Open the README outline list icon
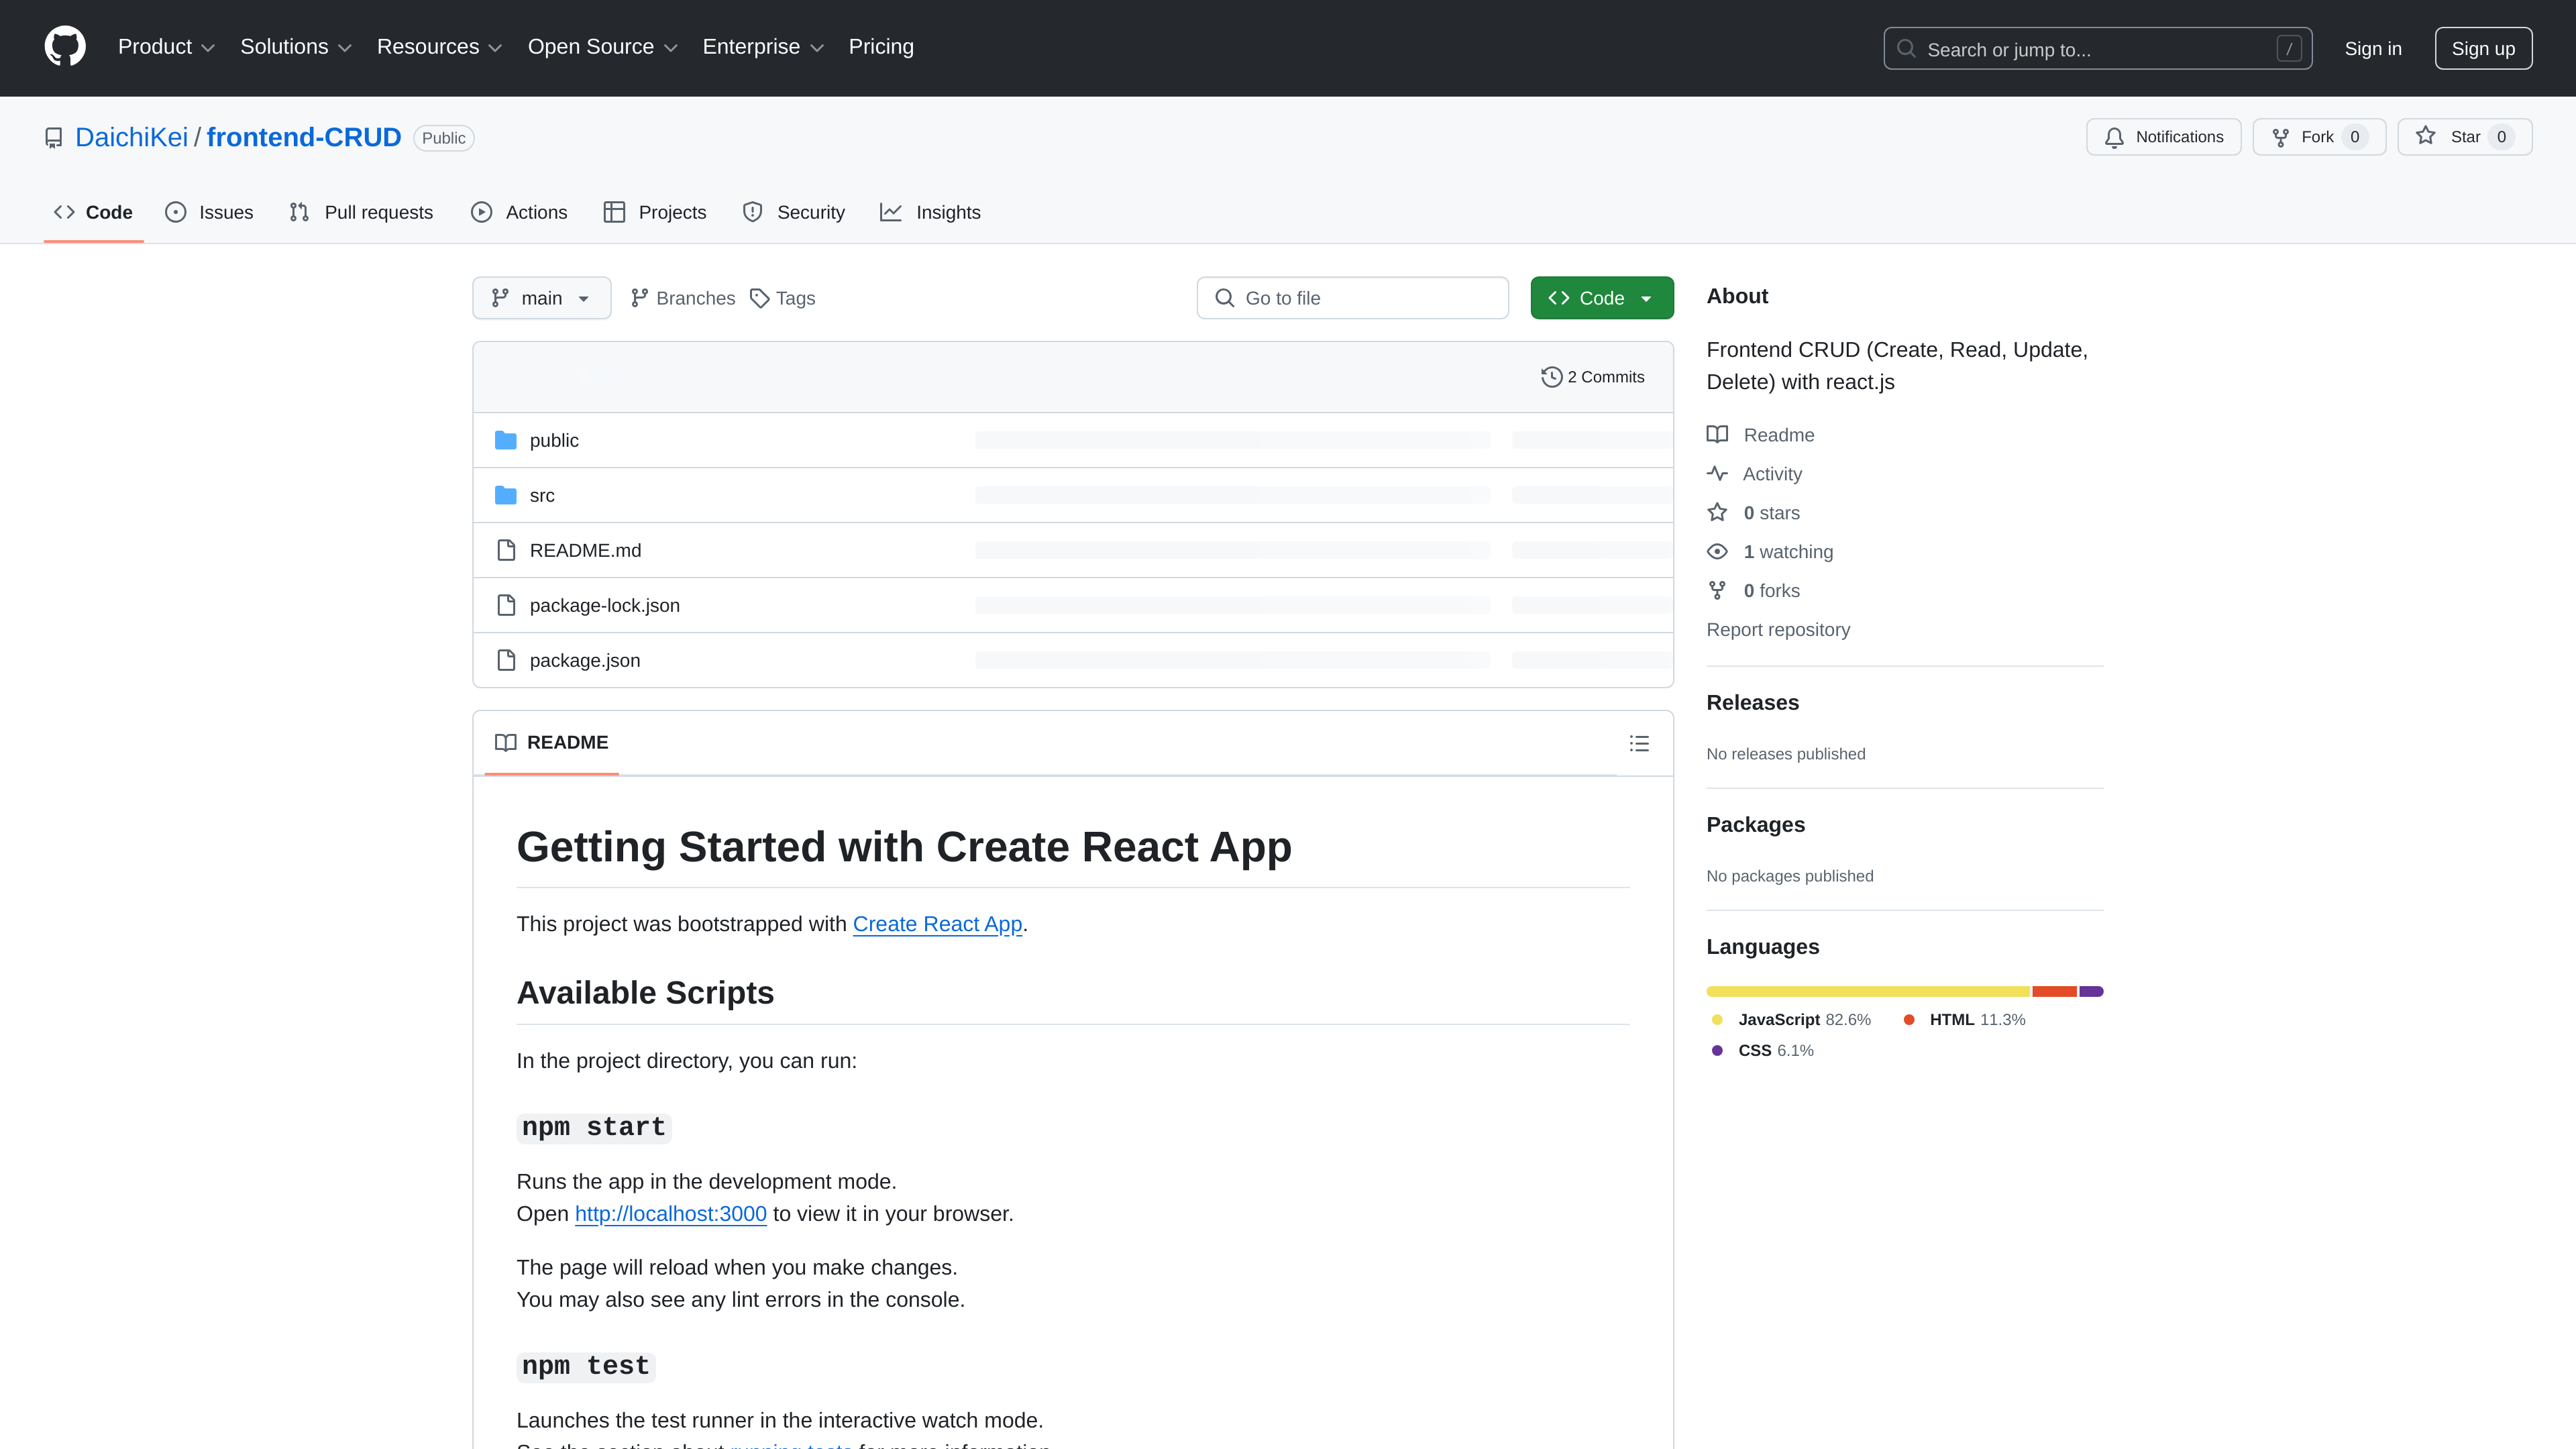This screenshot has height=1449, width=2576. coord(1638,743)
